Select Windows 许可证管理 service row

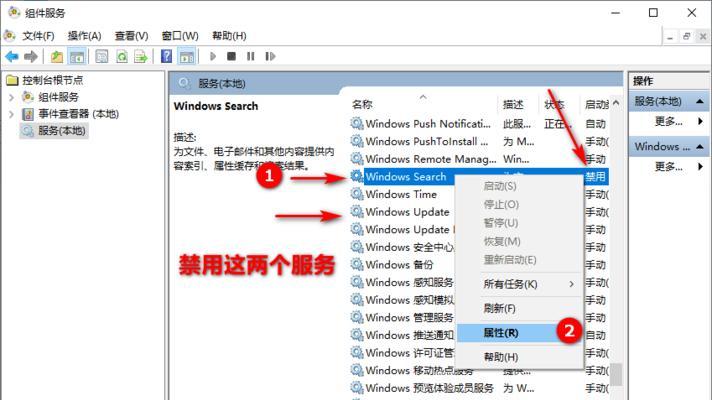click(409, 353)
